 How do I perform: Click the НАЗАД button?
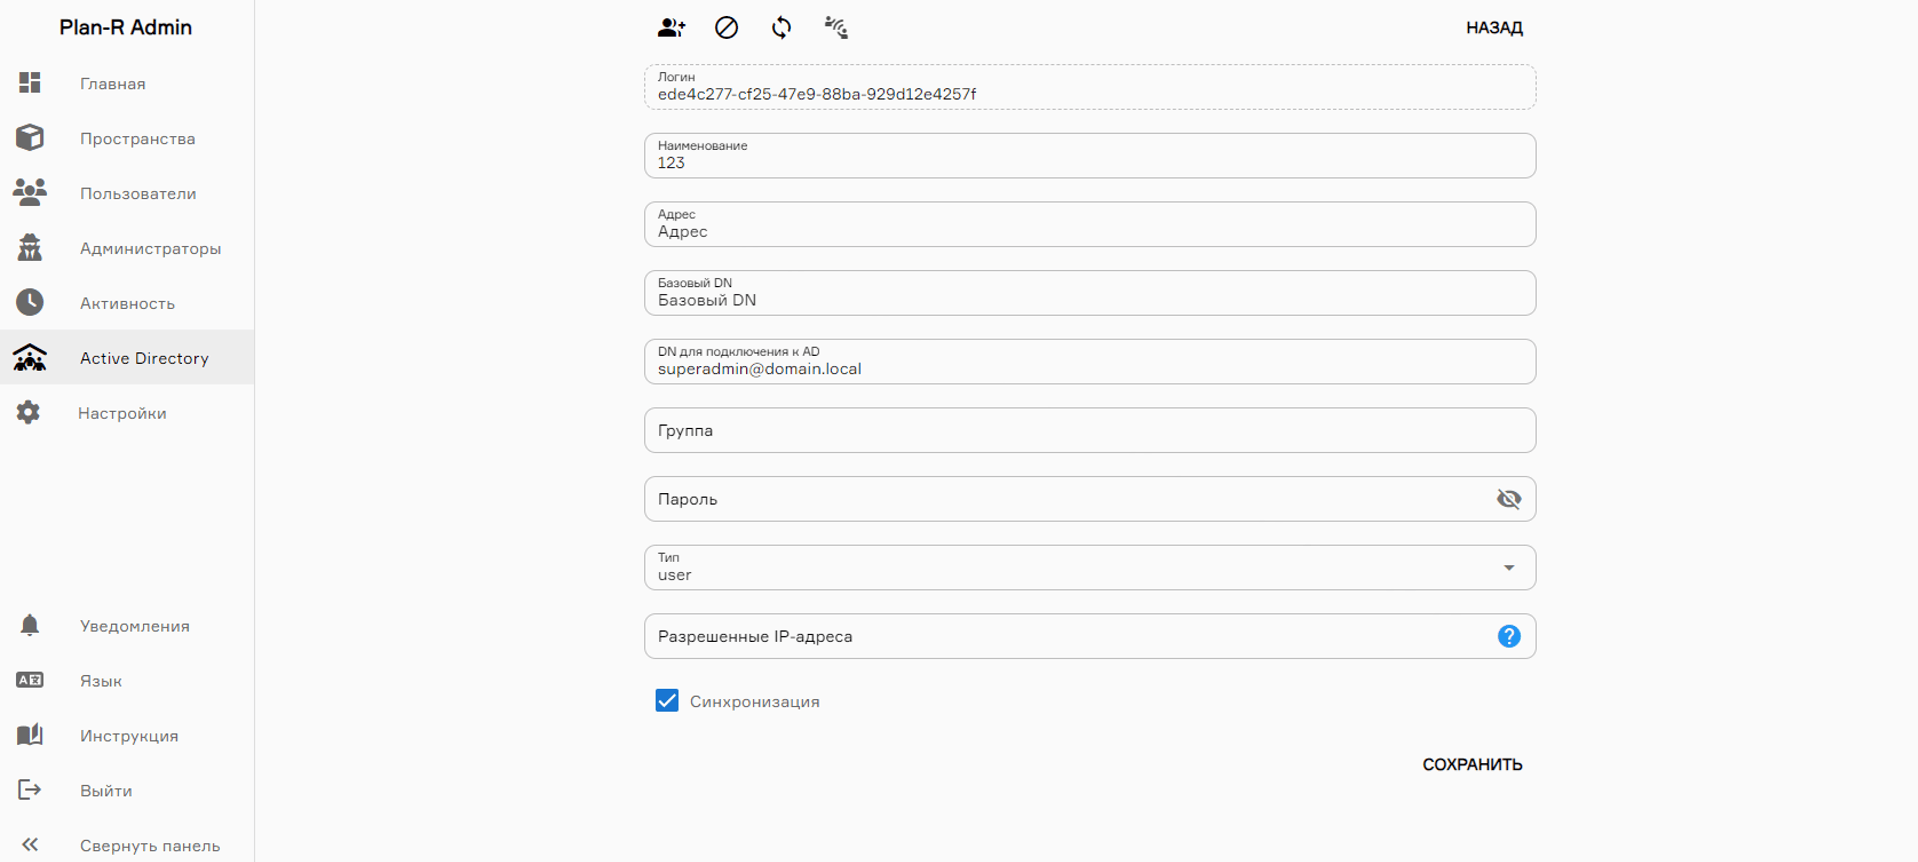(x=1493, y=28)
